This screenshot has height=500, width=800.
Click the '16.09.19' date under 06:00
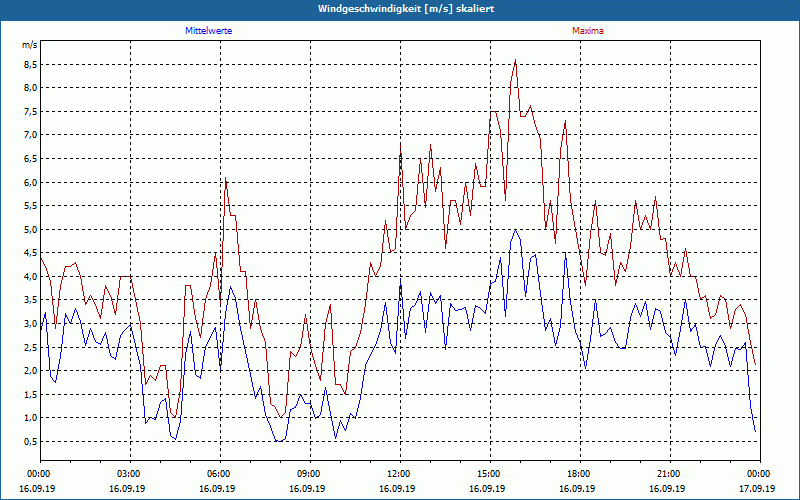[217, 488]
